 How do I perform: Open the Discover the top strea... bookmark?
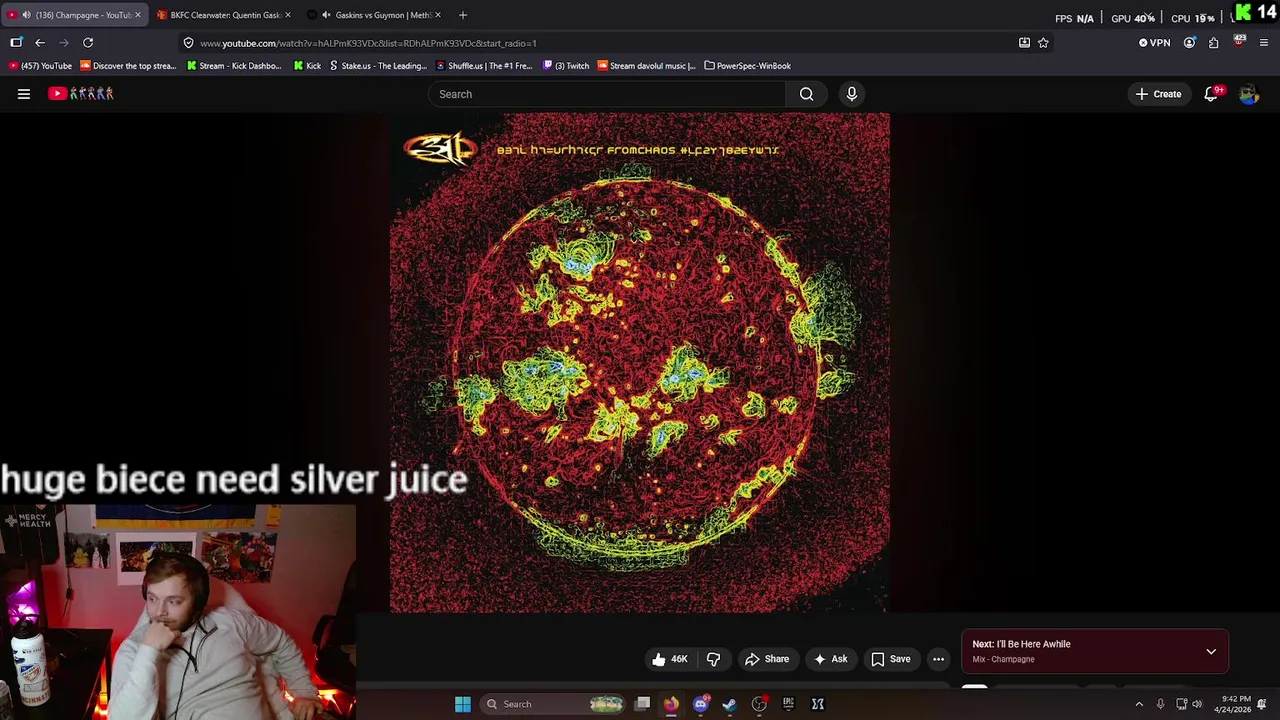pos(128,66)
